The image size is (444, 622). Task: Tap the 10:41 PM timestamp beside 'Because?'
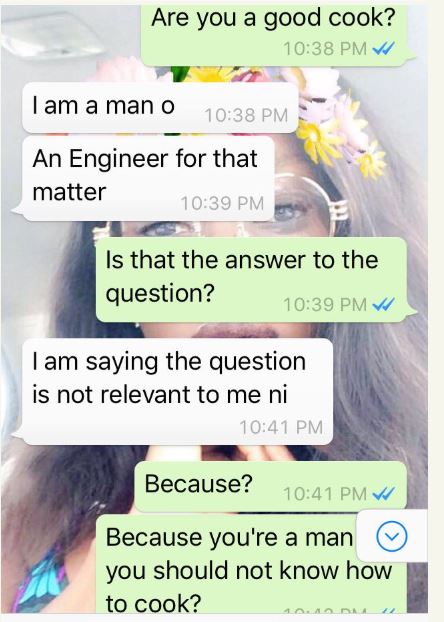(325, 494)
